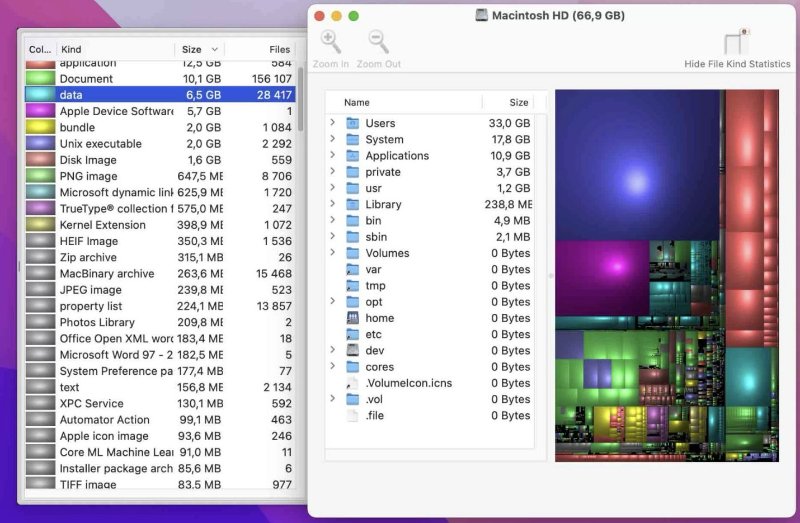Expand the Users folder row

[333, 122]
